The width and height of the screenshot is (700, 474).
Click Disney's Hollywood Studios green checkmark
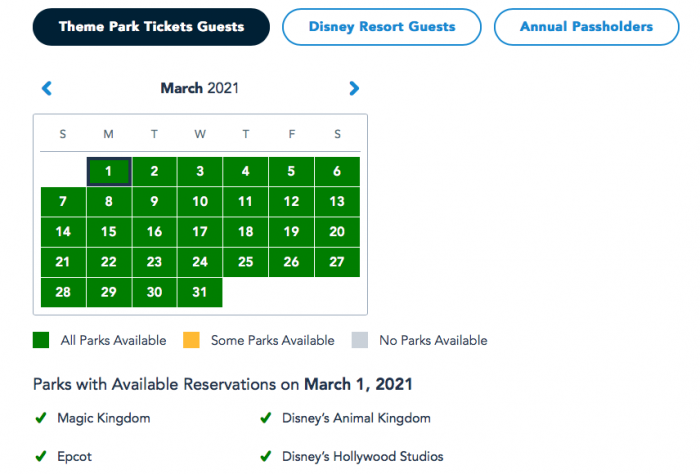[266, 456]
